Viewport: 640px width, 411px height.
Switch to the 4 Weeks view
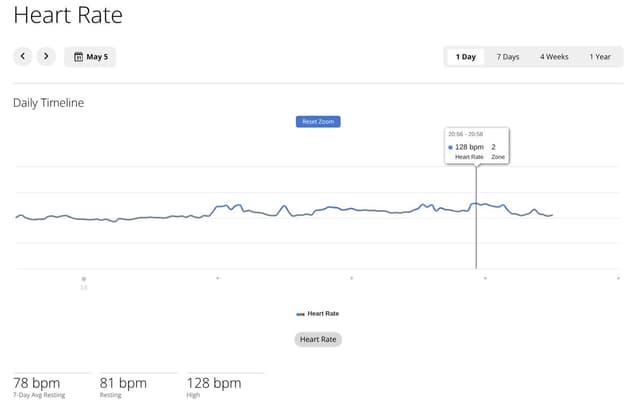tap(554, 57)
